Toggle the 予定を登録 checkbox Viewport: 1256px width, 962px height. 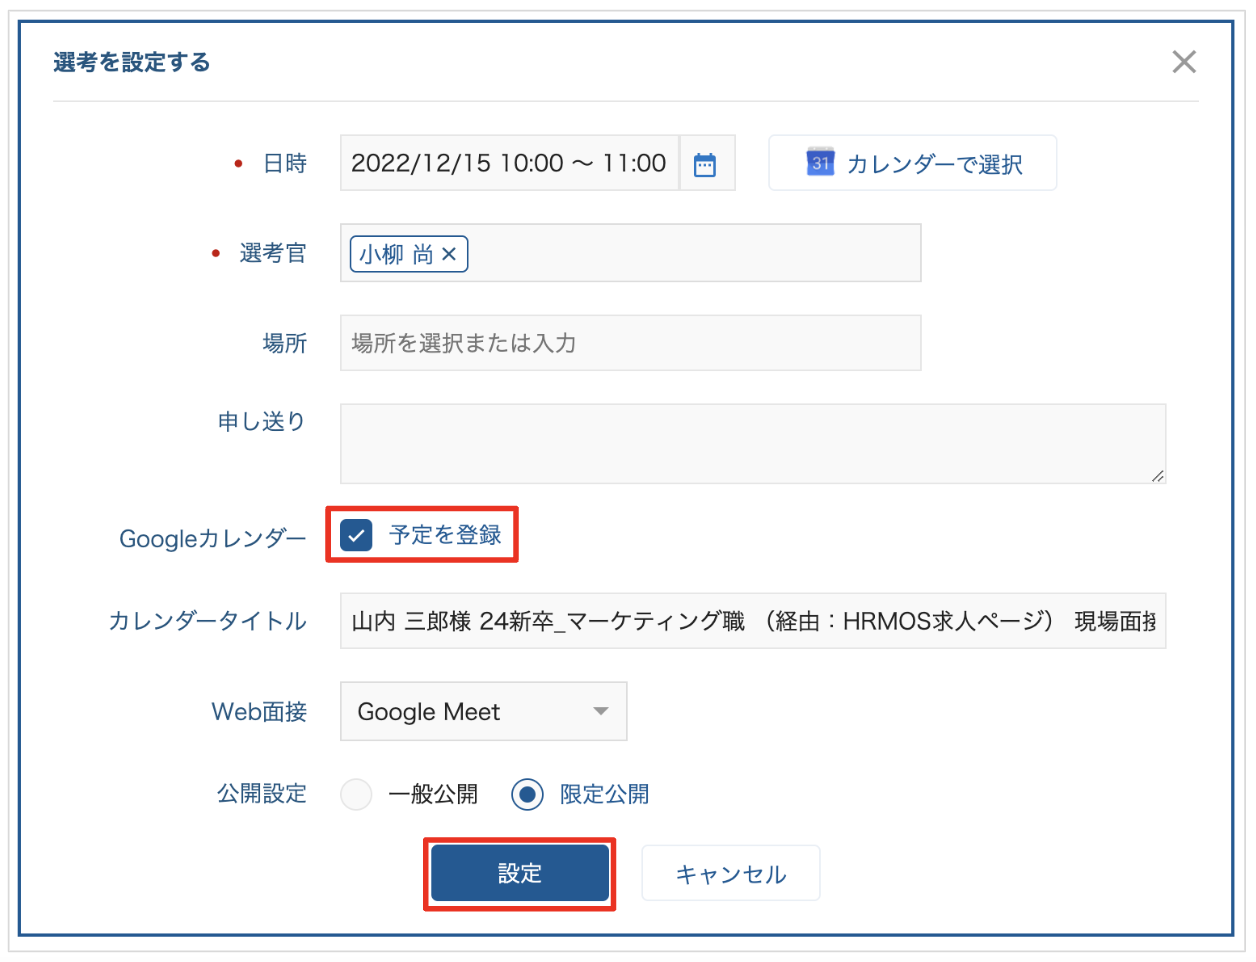(356, 535)
